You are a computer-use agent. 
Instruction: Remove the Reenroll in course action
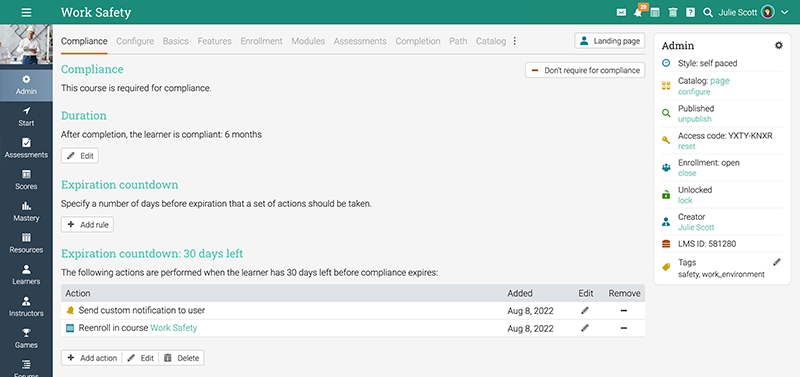point(623,328)
